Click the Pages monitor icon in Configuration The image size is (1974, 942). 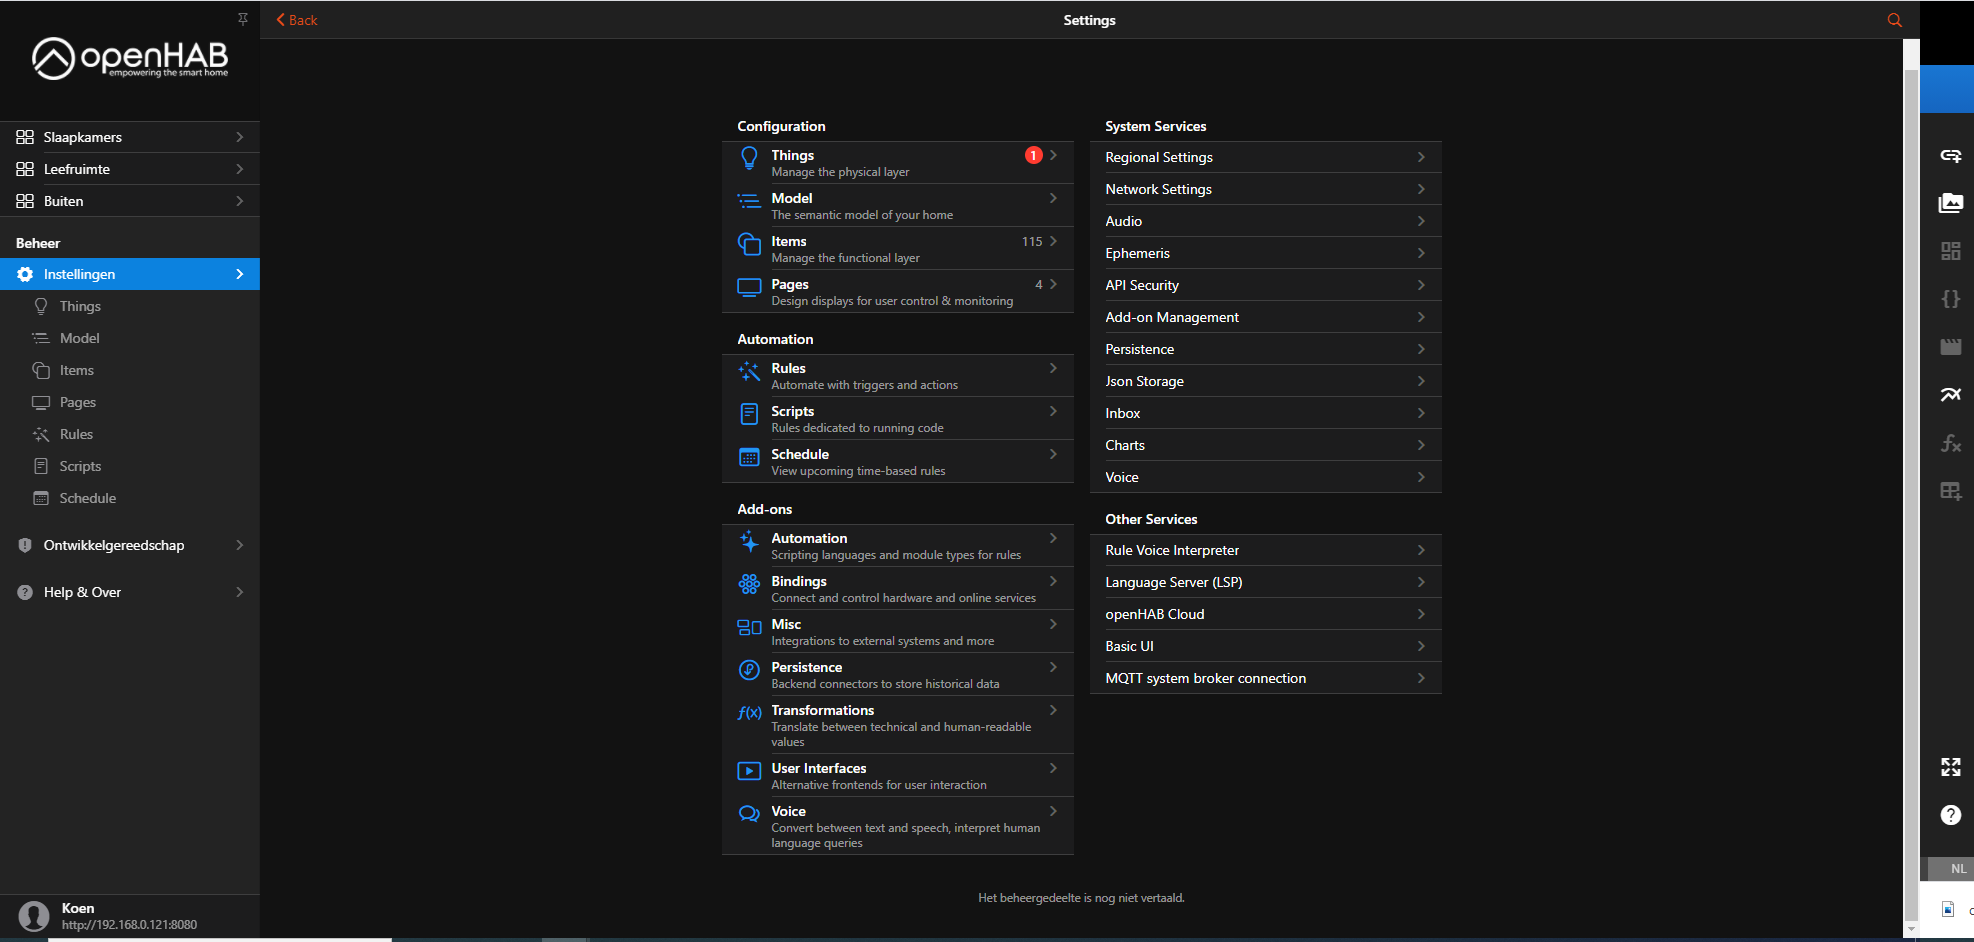point(749,288)
